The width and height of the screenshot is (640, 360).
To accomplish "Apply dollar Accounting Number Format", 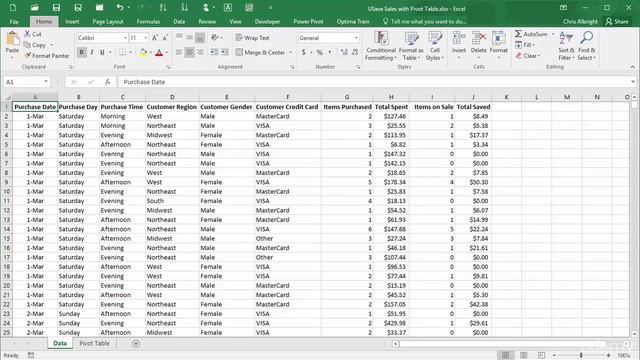I will (x=304, y=52).
